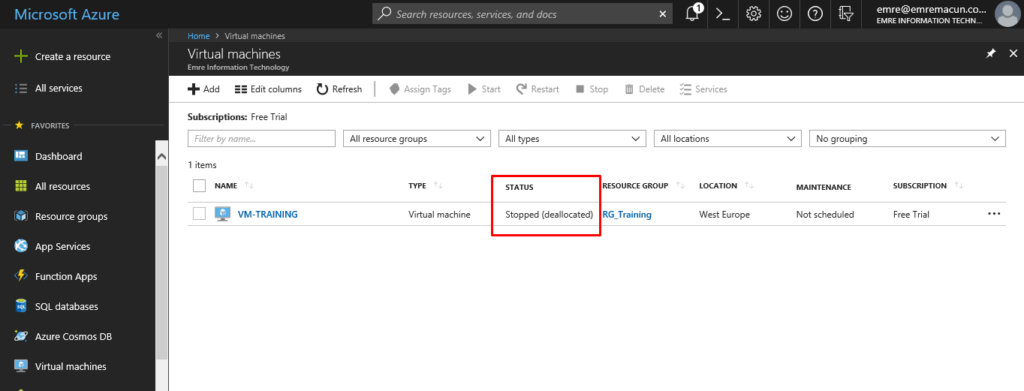Click the Stopped (deallocated) status cell
The height and width of the screenshot is (391, 1024).
coord(549,214)
